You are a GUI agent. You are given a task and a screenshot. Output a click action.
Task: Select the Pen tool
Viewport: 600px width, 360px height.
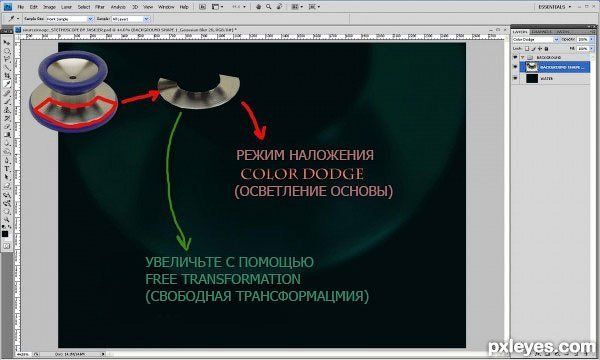pyautogui.click(x=7, y=161)
